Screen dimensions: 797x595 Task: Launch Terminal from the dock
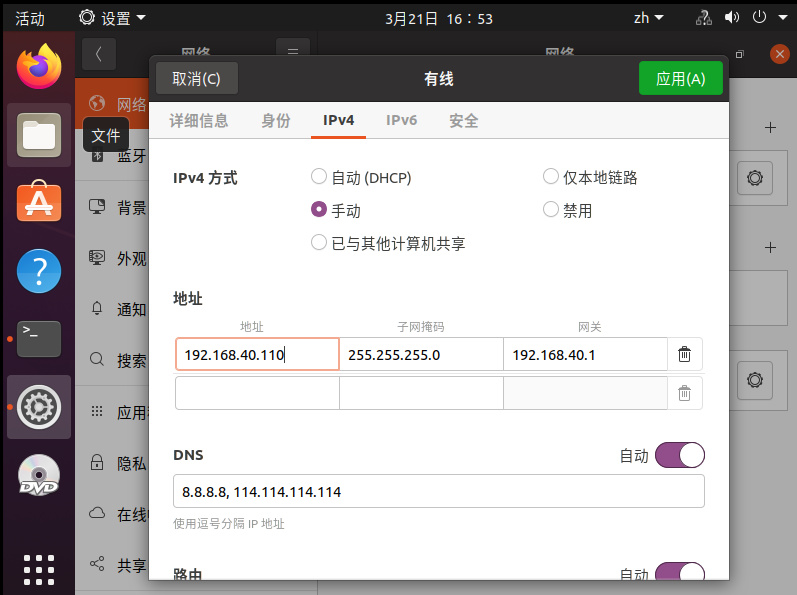[39, 338]
